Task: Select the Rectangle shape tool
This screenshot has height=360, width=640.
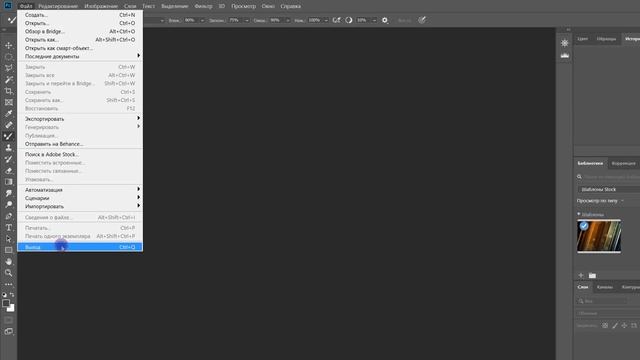Action: tap(9, 250)
